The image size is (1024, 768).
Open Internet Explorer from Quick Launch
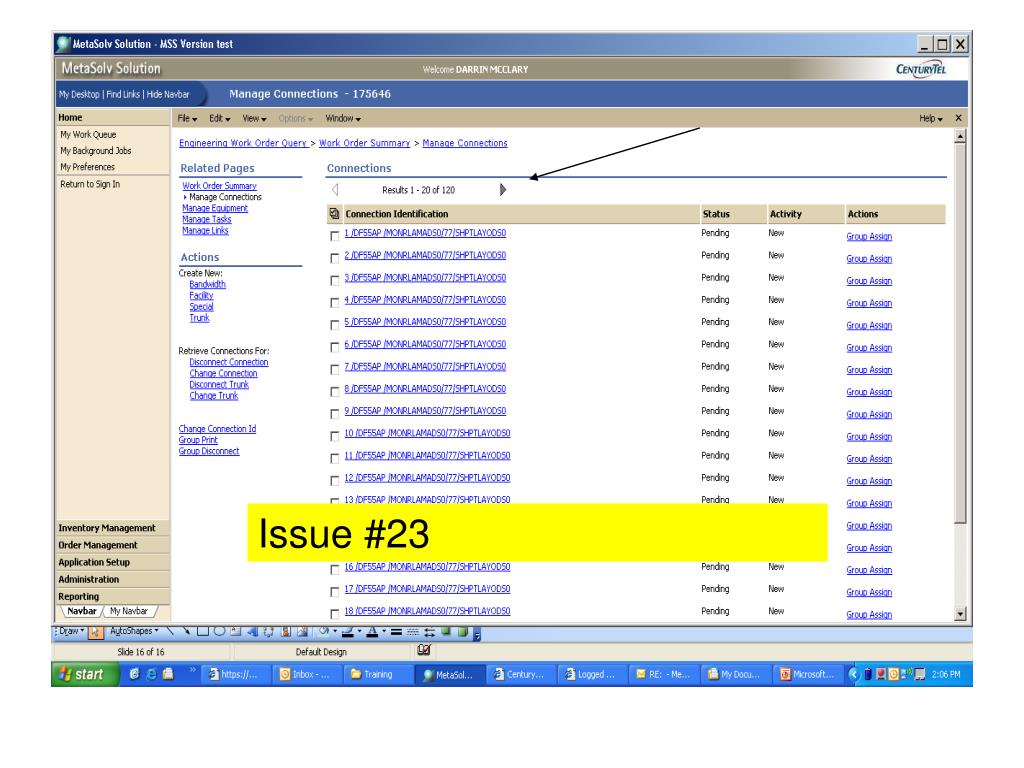click(151, 674)
